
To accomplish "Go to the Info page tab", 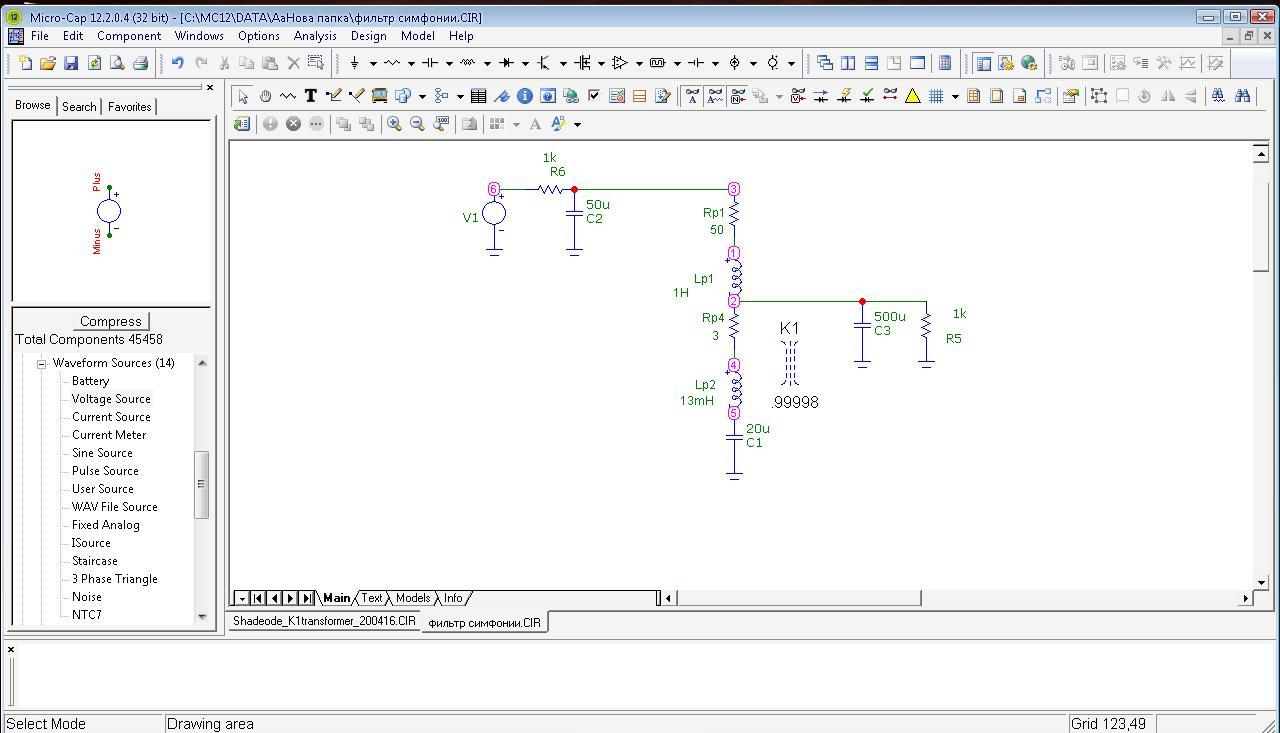I will pos(453,598).
